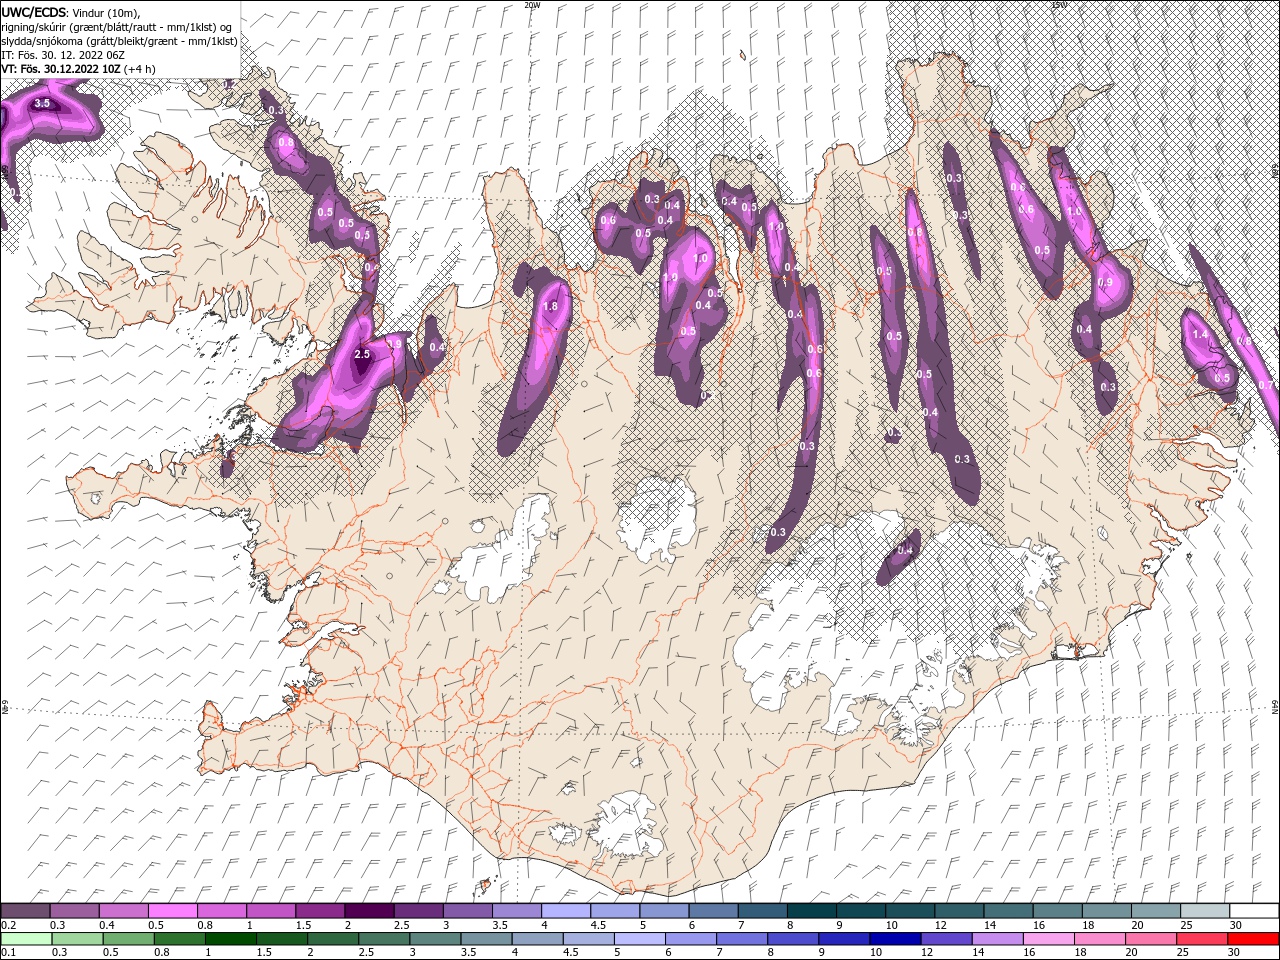Viewport: 1280px width, 960px height.
Task: Pick the 25 red-pink swatch in the bottom legend
Action: pyautogui.click(x=1201, y=938)
